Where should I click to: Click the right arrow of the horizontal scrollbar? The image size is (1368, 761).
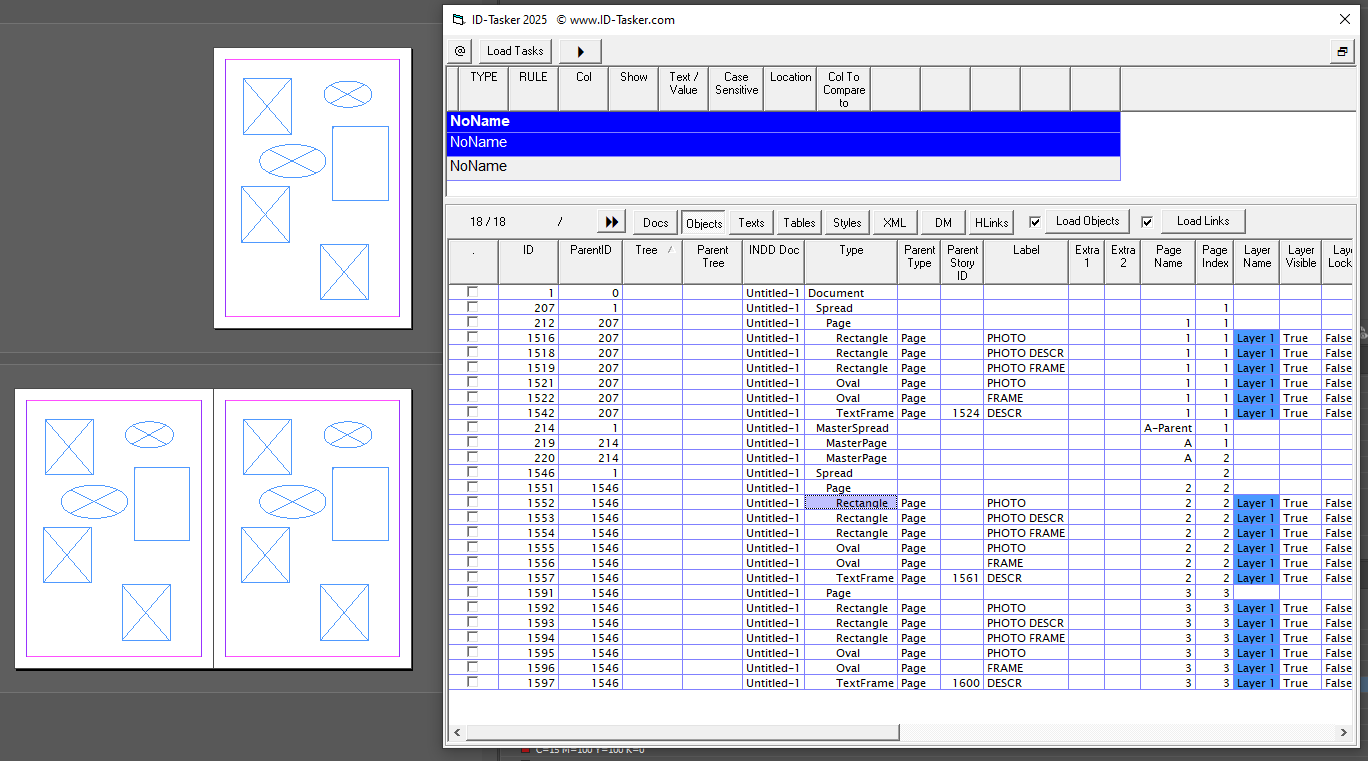(1346, 732)
